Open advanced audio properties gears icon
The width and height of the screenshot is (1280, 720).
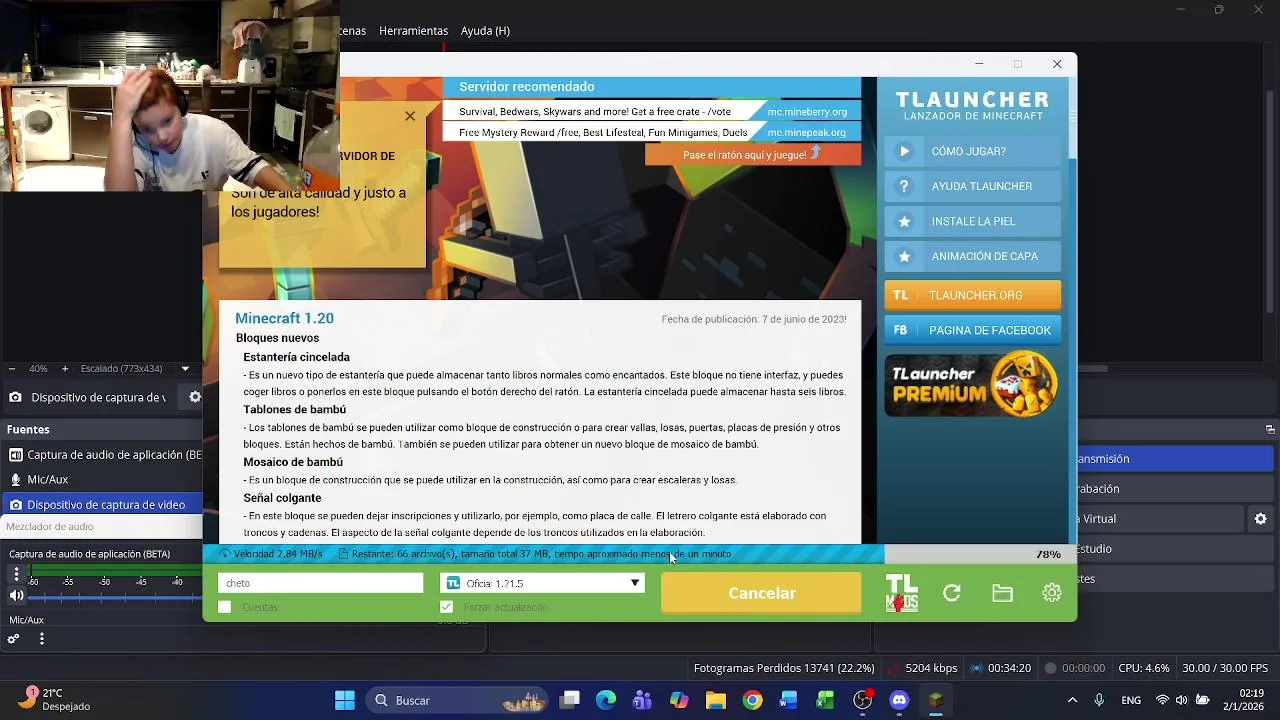(x=14, y=639)
